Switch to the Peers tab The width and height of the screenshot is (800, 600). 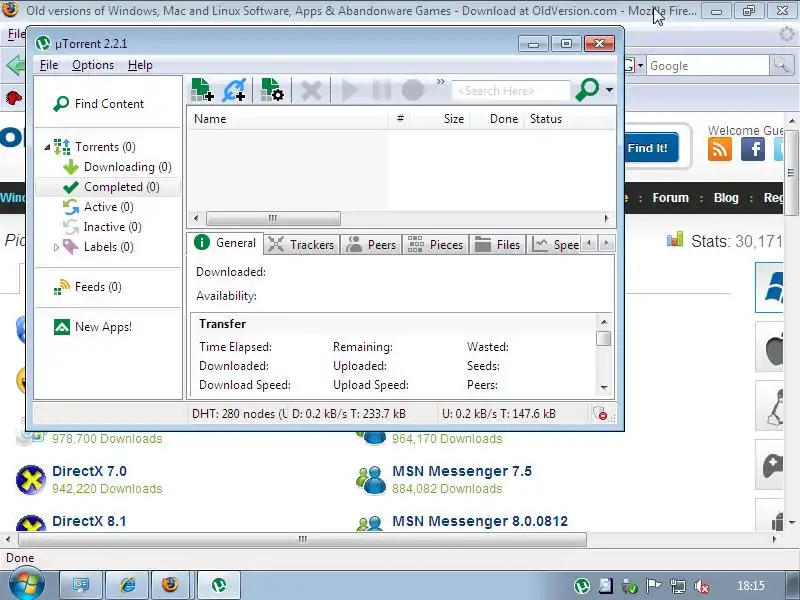[371, 245]
